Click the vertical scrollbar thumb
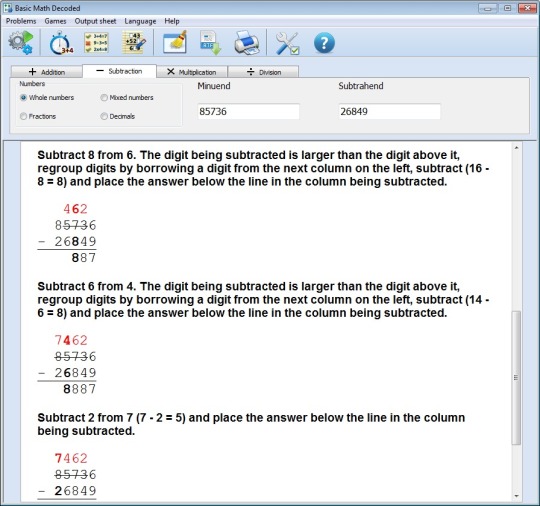This screenshot has width=540, height=506. pos(516,378)
